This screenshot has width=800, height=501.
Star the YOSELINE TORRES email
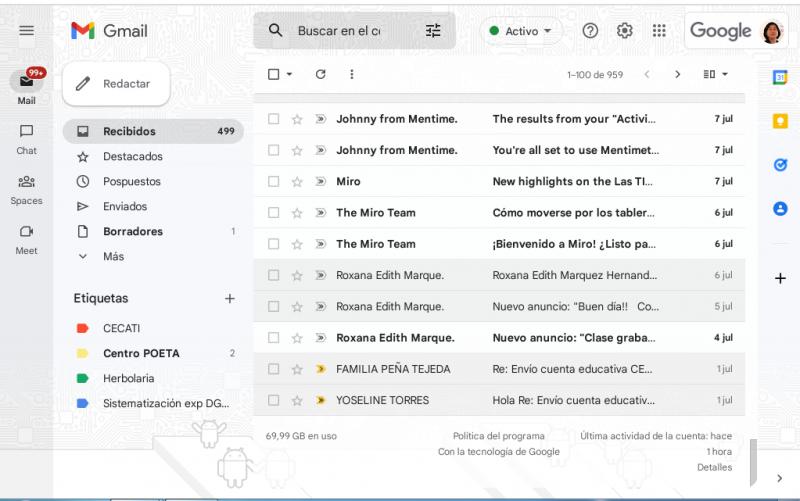pos(297,400)
